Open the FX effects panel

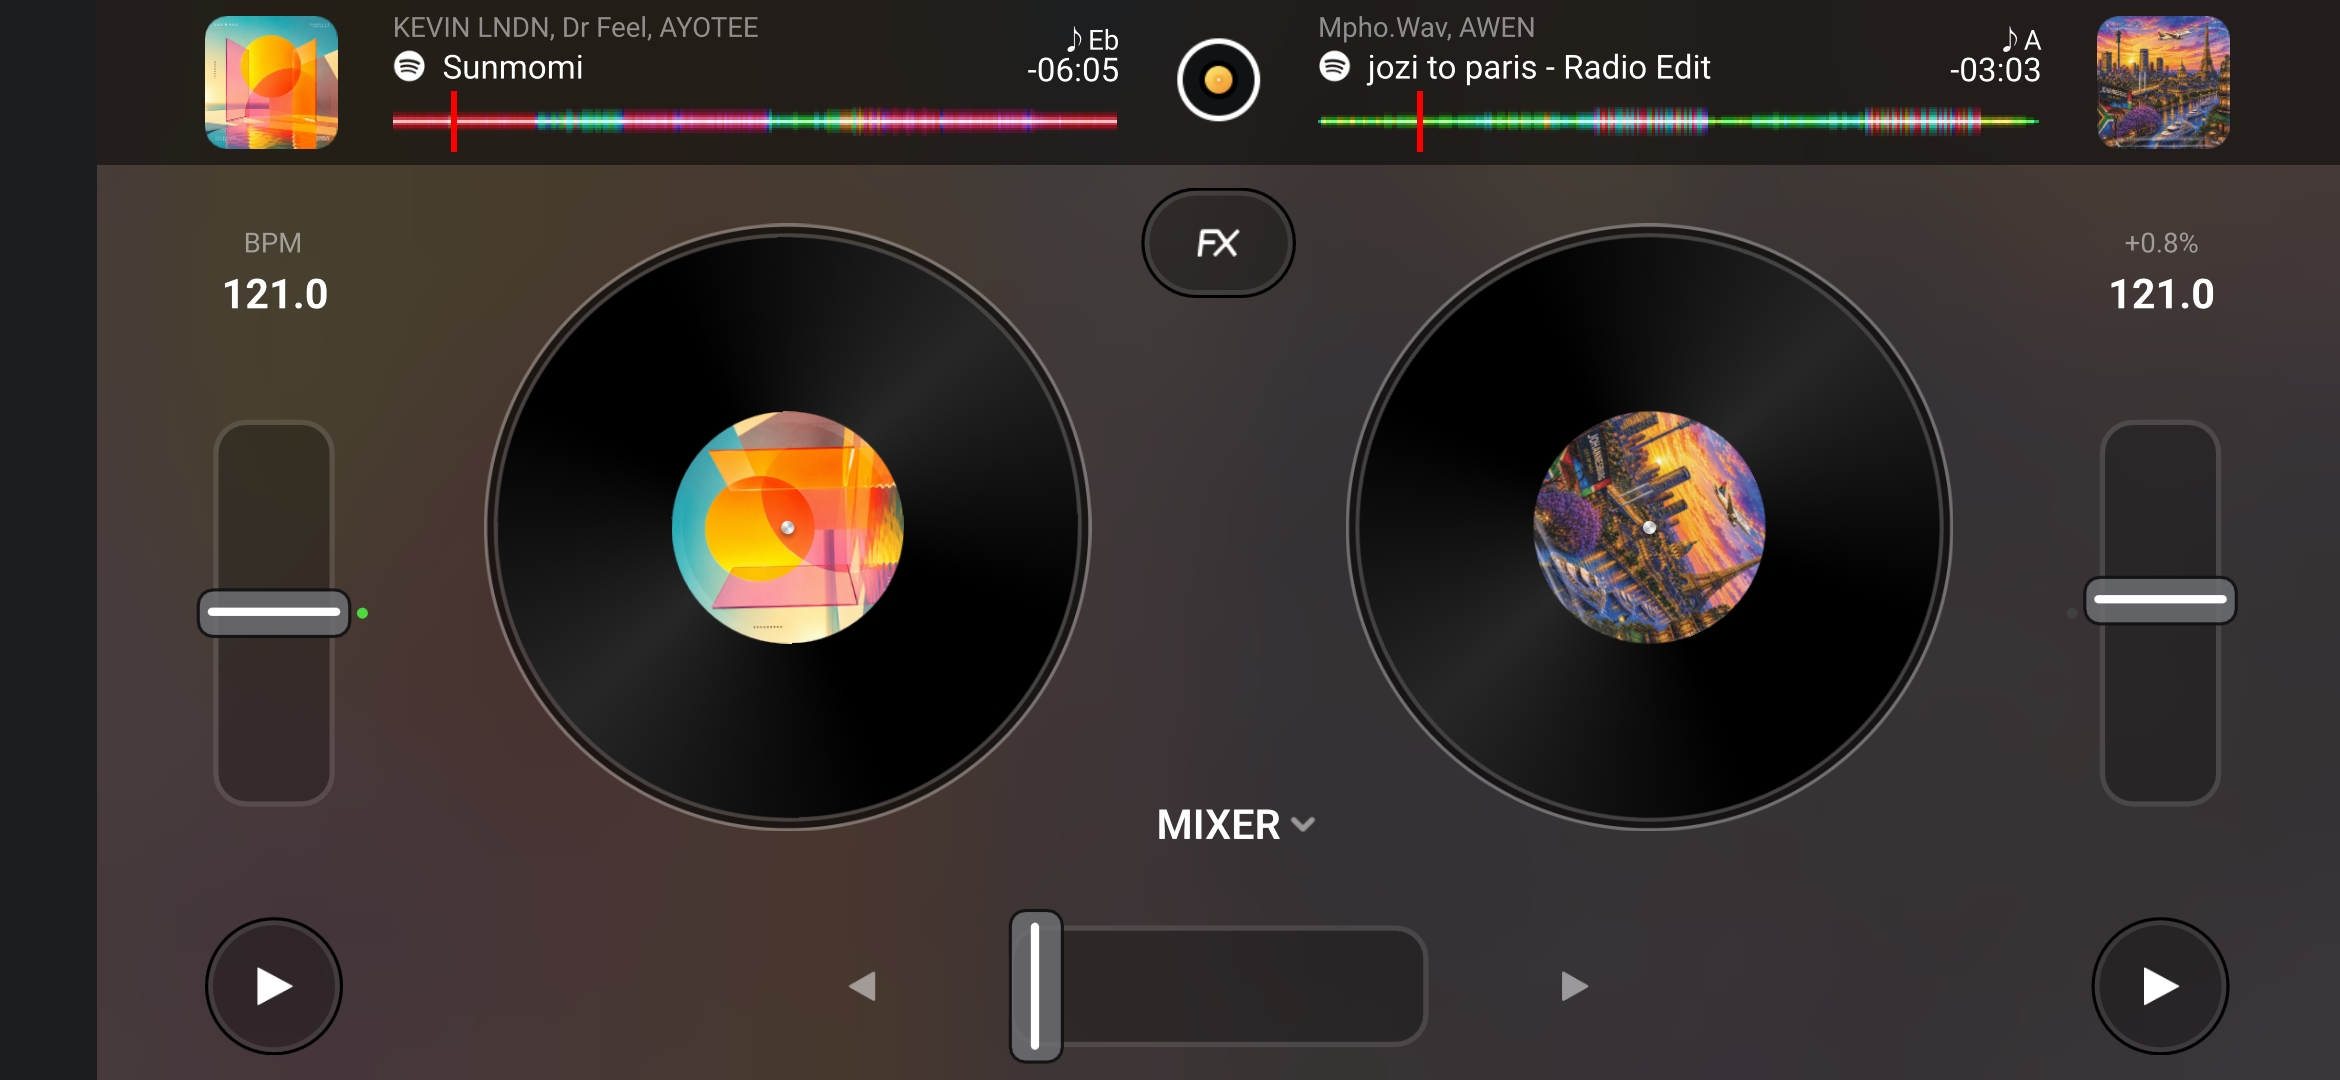click(x=1218, y=243)
